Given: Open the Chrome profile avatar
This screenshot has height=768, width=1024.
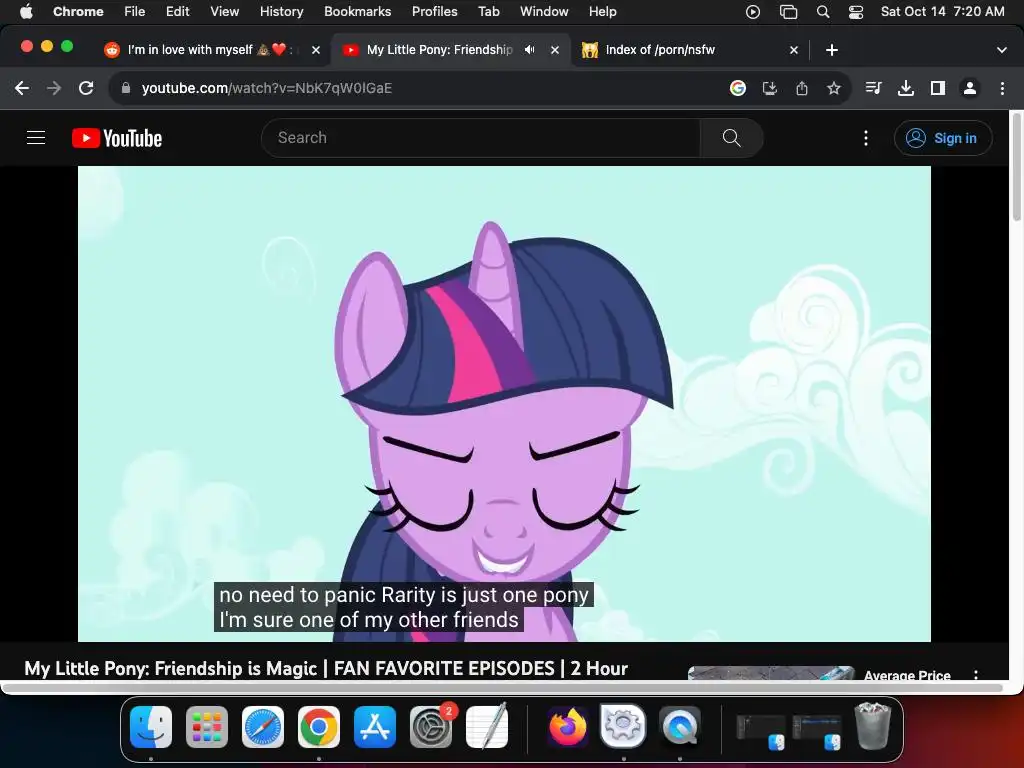Looking at the screenshot, I should click(970, 88).
